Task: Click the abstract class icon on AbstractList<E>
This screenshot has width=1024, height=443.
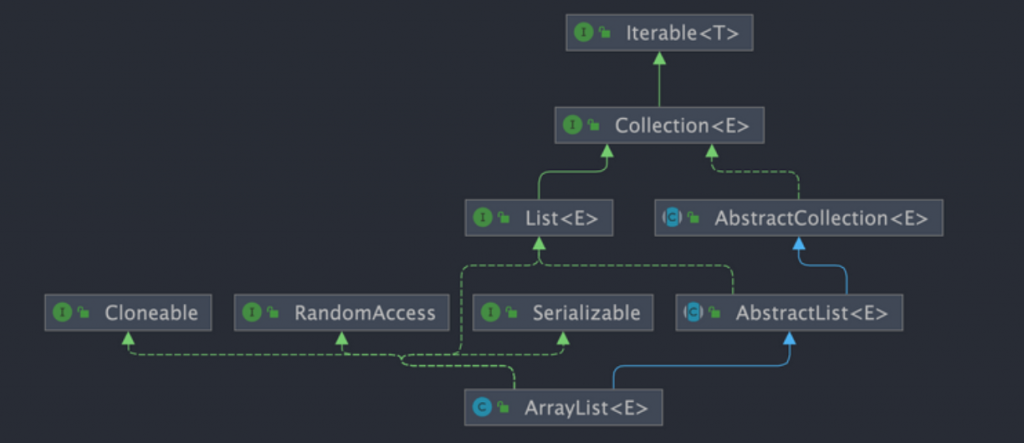Action: pos(693,312)
